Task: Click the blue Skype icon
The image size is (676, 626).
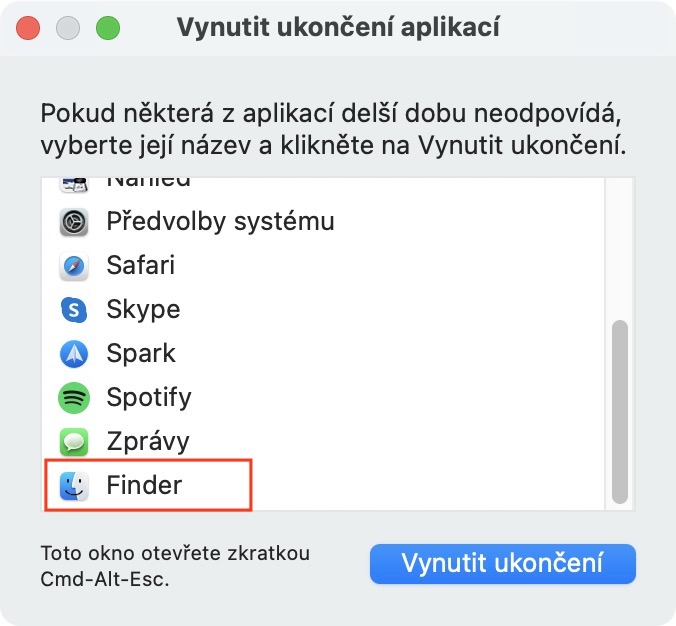Action: (x=75, y=310)
